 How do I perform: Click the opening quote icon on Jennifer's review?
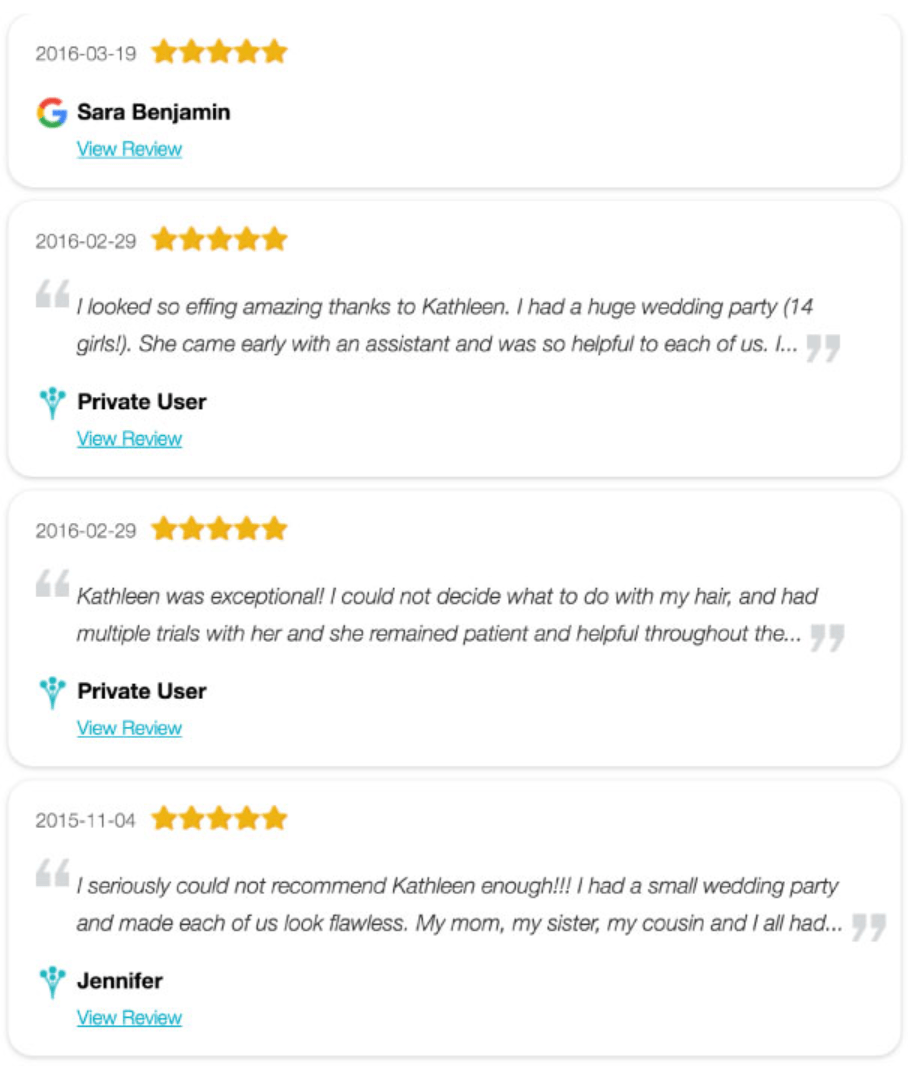tap(52, 873)
